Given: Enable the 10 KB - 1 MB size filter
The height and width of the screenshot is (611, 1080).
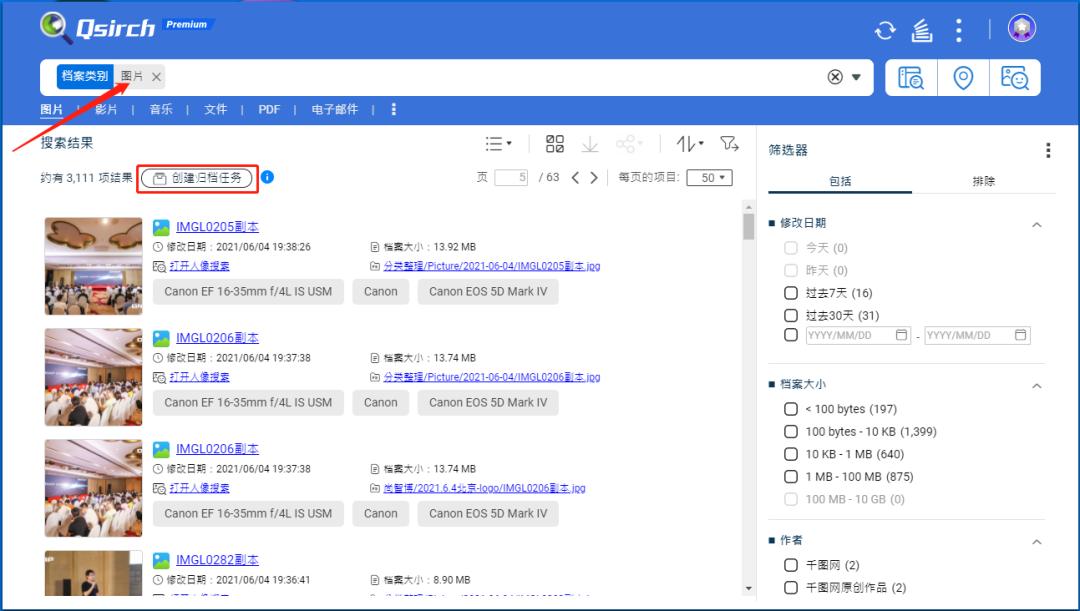Looking at the screenshot, I should (791, 453).
